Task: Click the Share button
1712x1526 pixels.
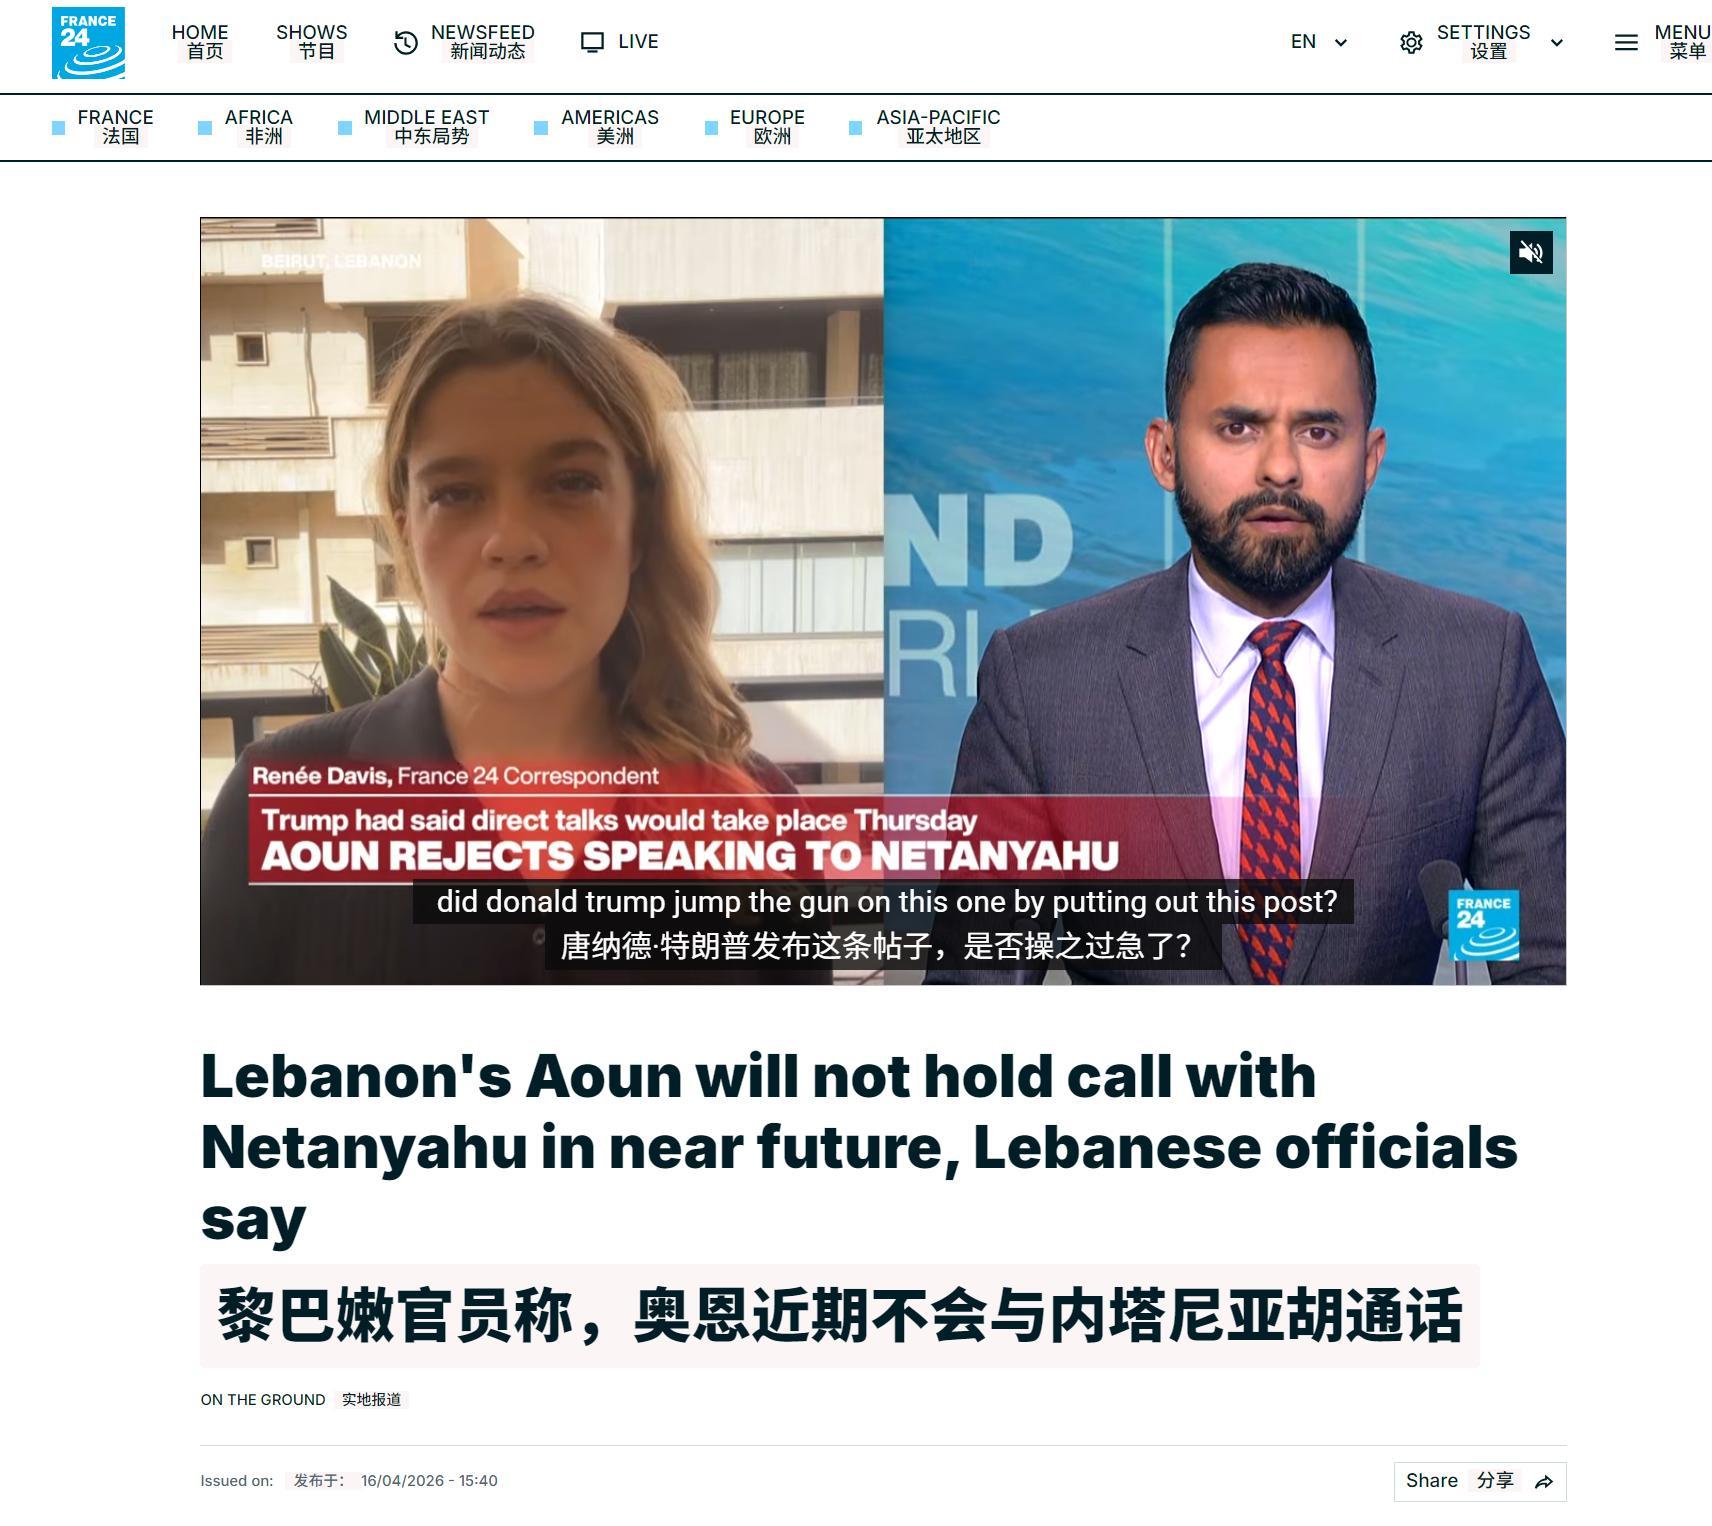Action: point(1480,1481)
